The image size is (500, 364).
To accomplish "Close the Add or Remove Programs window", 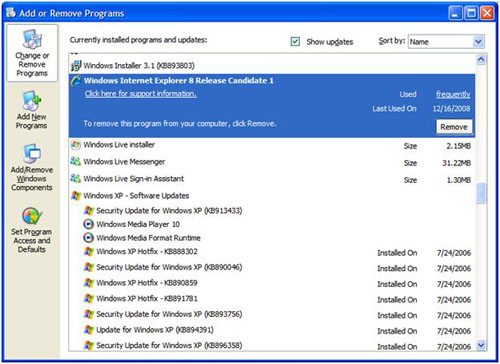I will point(487,13).
